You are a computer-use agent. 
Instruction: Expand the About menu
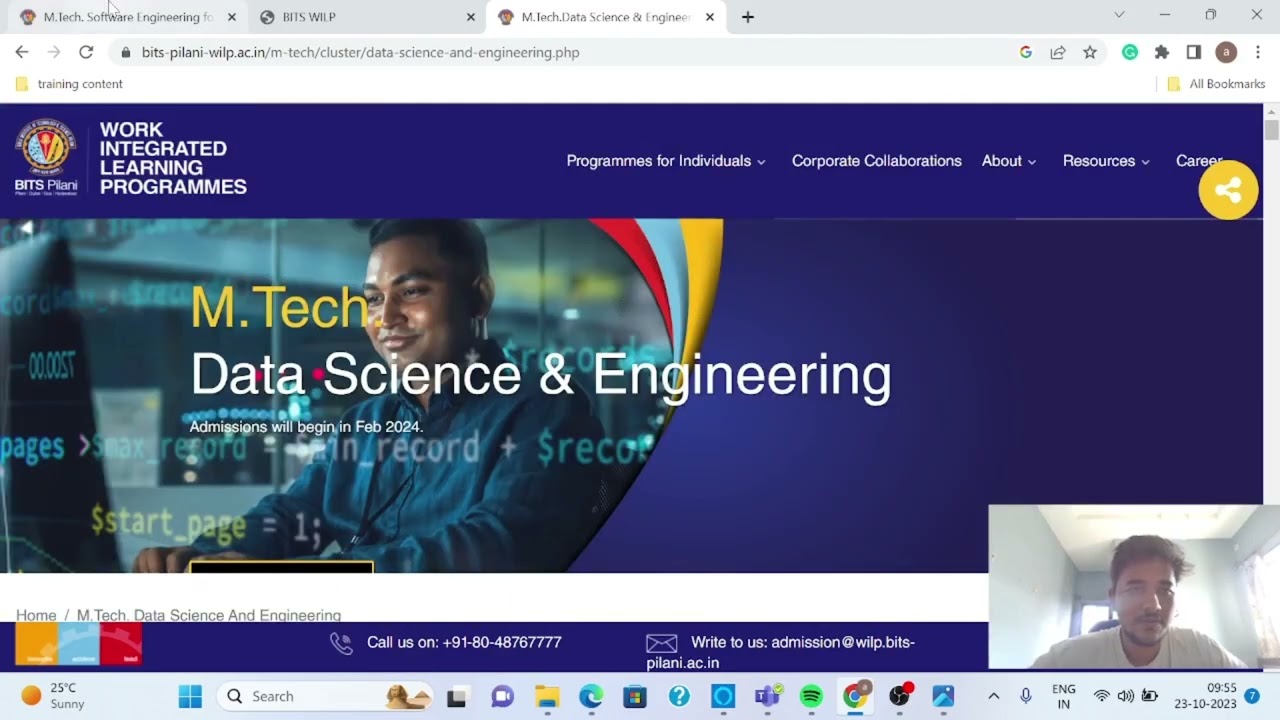point(1009,161)
